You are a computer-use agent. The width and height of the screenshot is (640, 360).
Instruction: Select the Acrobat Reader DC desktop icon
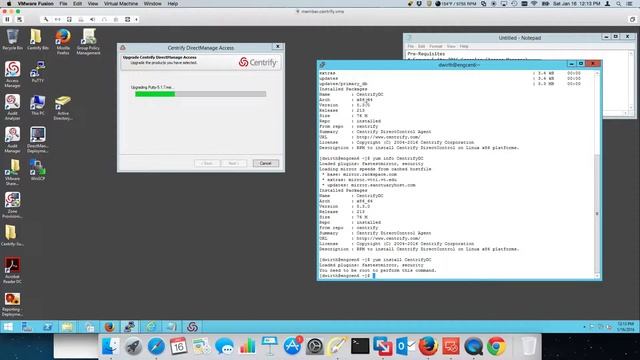pyautogui.click(x=12, y=270)
